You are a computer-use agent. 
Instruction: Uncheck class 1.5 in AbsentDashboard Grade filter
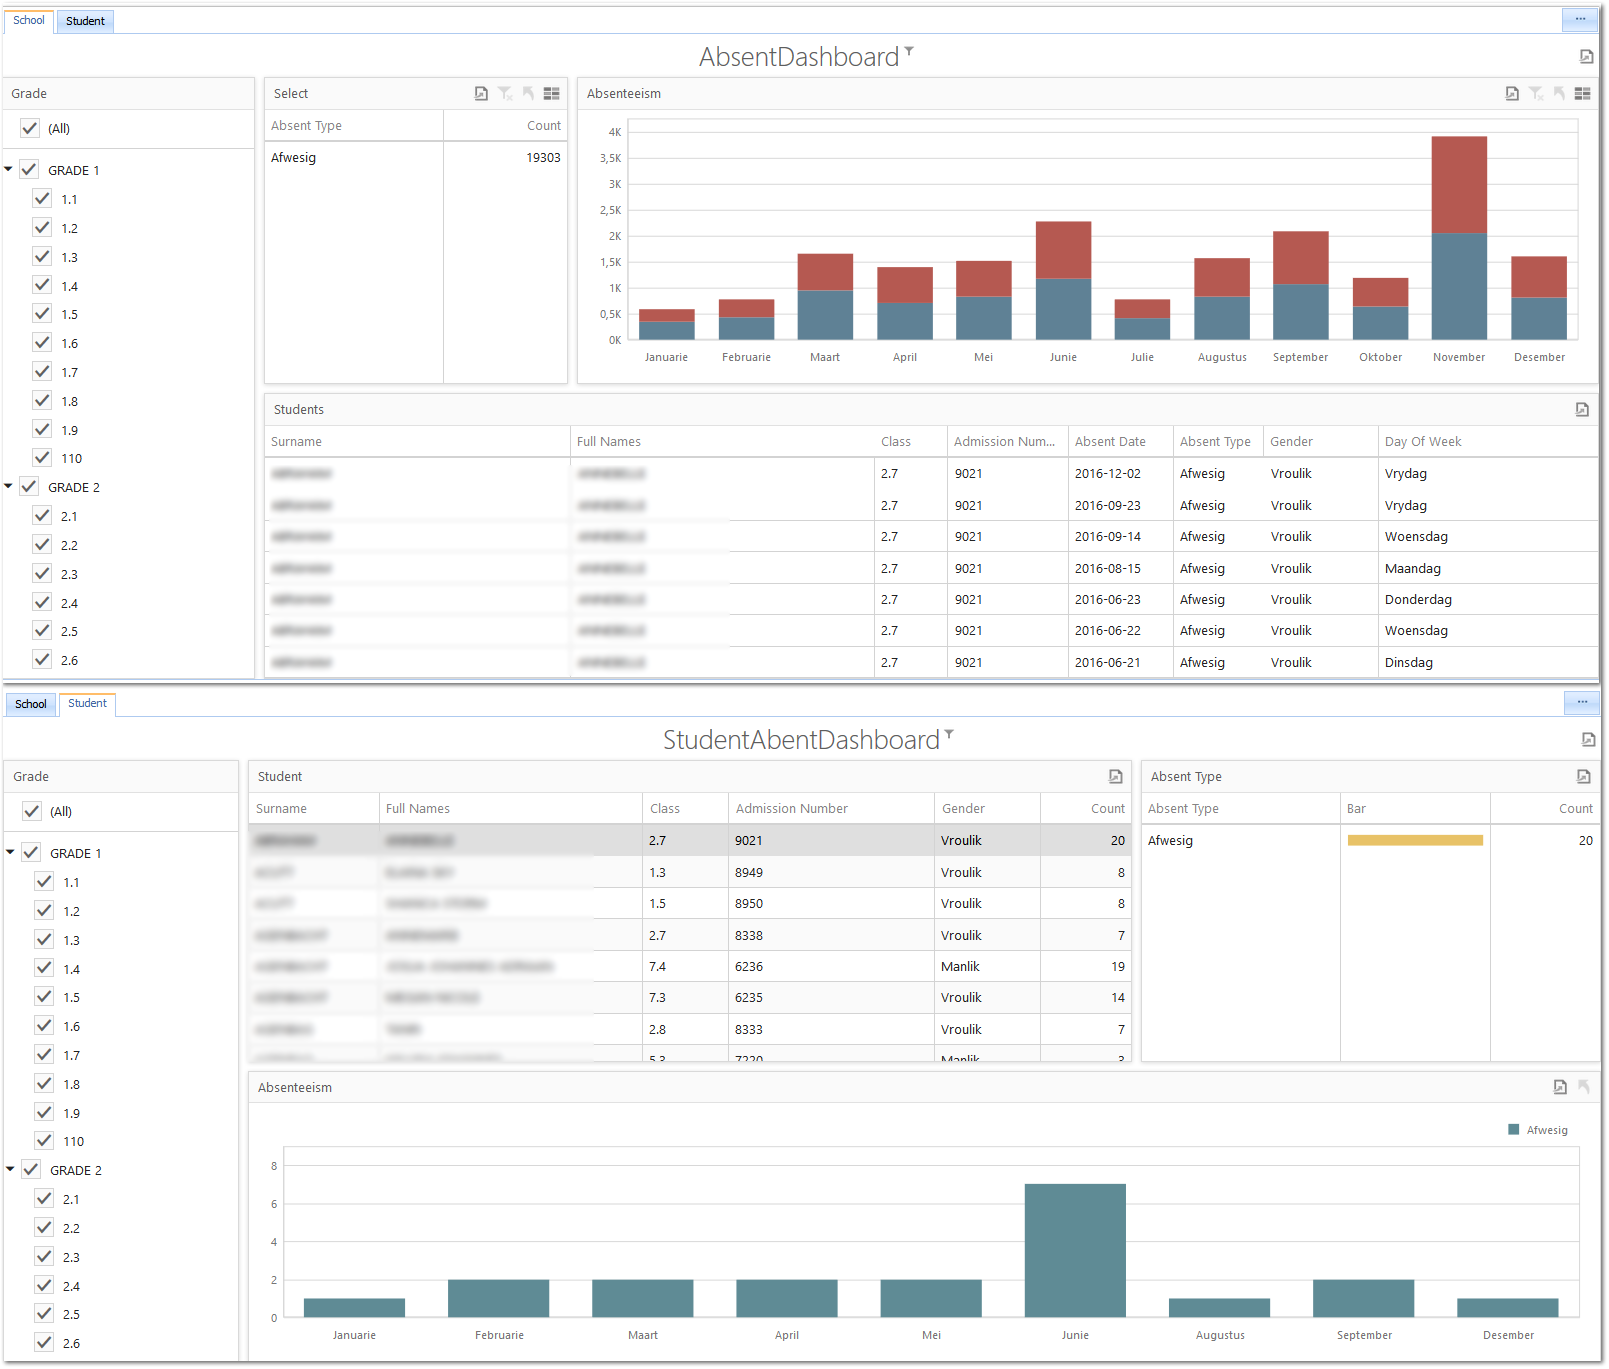pyautogui.click(x=42, y=314)
